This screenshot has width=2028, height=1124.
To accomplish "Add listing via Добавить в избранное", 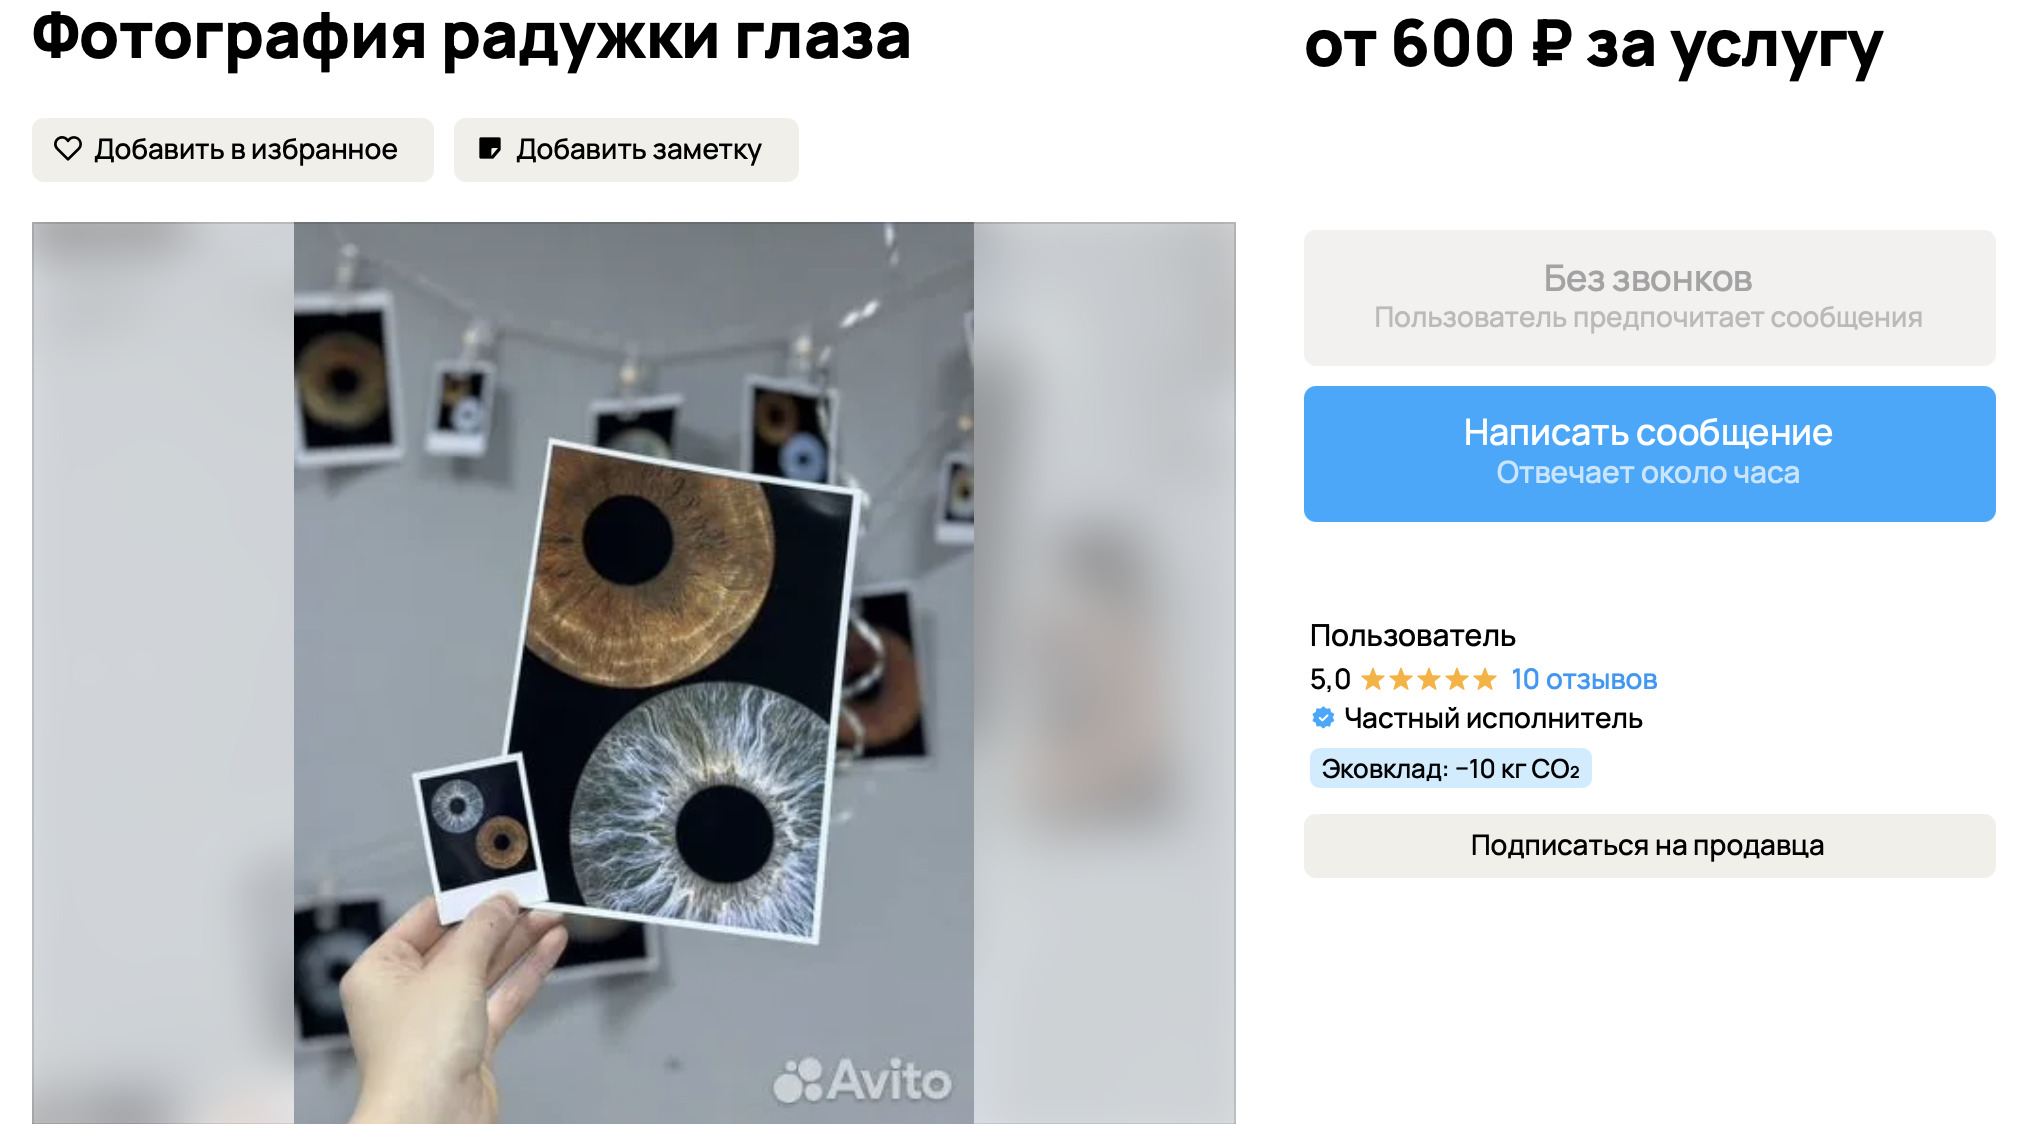I will coord(233,150).
